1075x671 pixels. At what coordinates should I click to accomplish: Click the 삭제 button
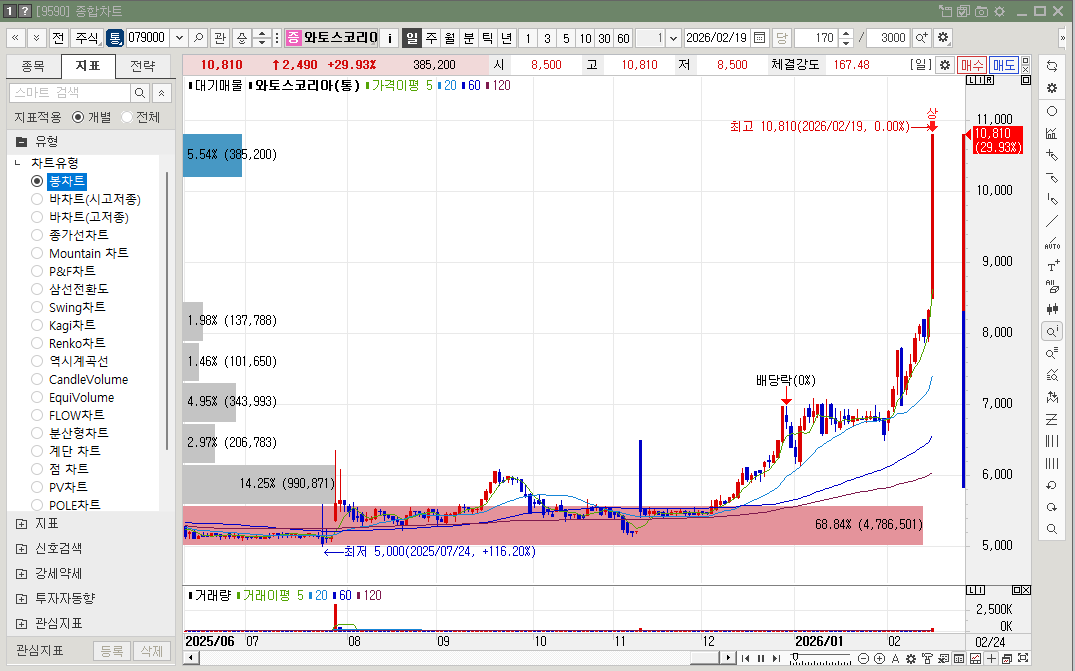pos(152,651)
